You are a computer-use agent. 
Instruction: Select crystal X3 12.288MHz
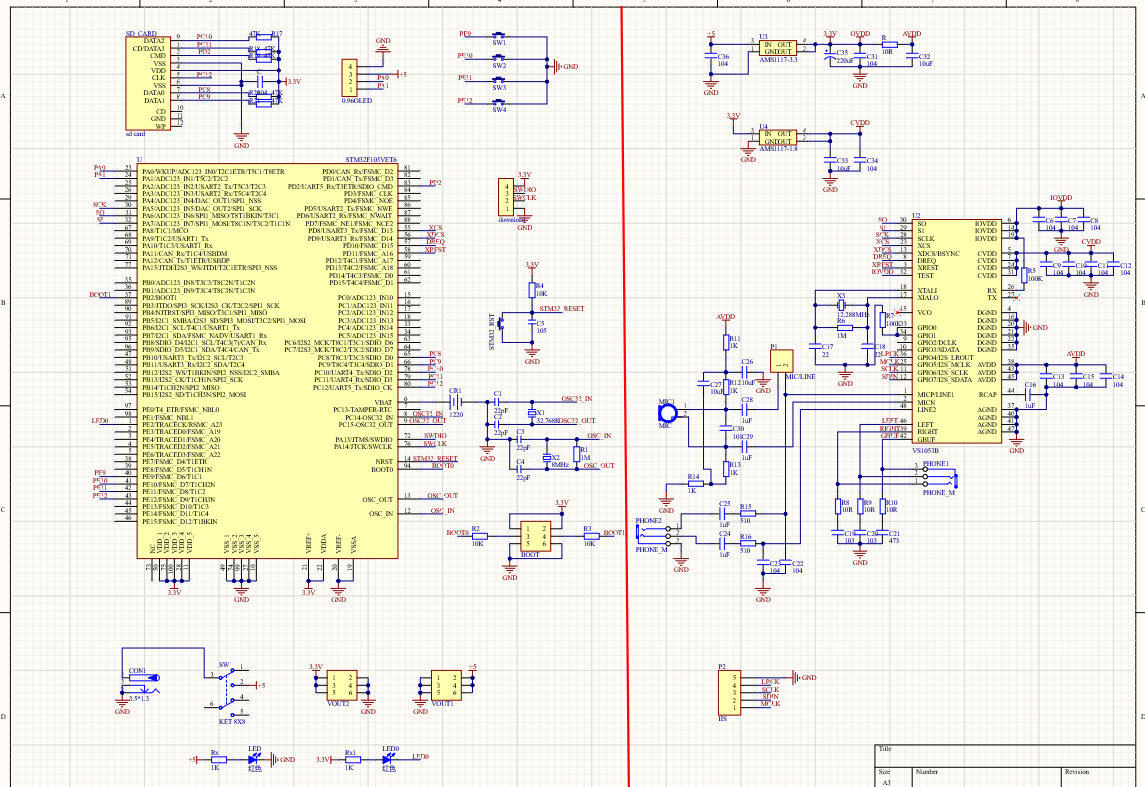841,304
